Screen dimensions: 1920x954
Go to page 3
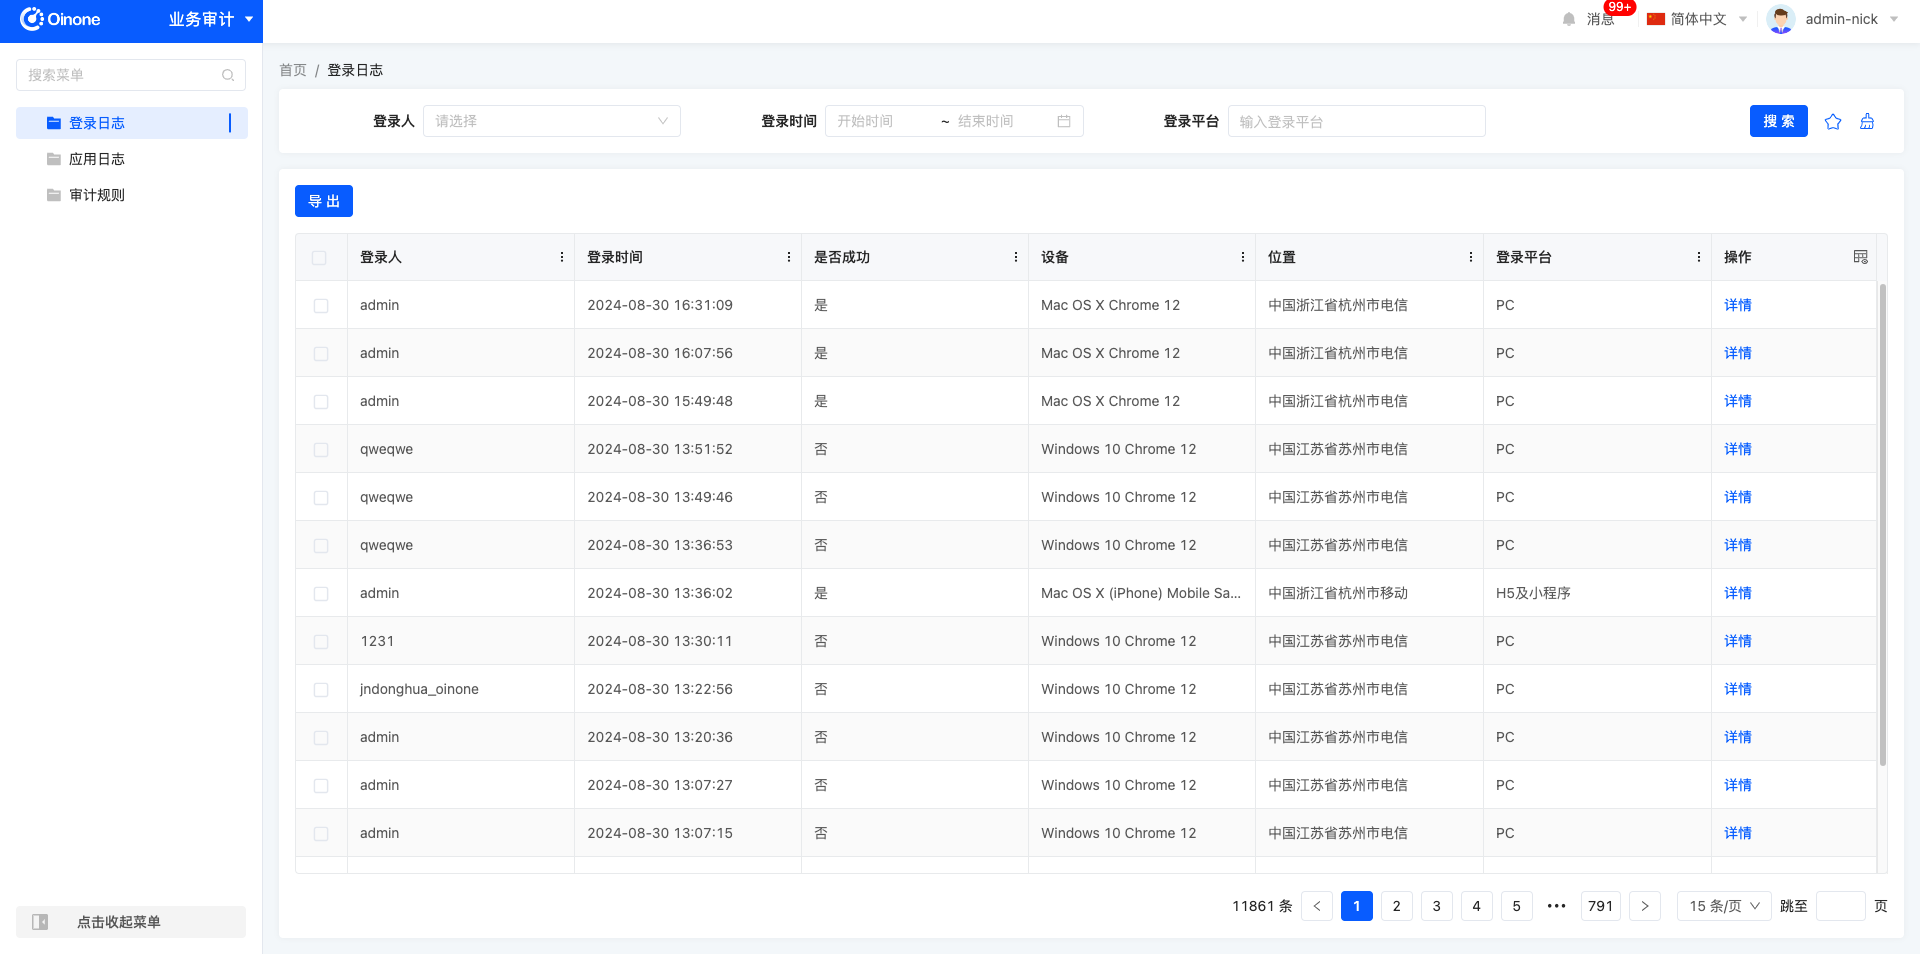(1437, 906)
